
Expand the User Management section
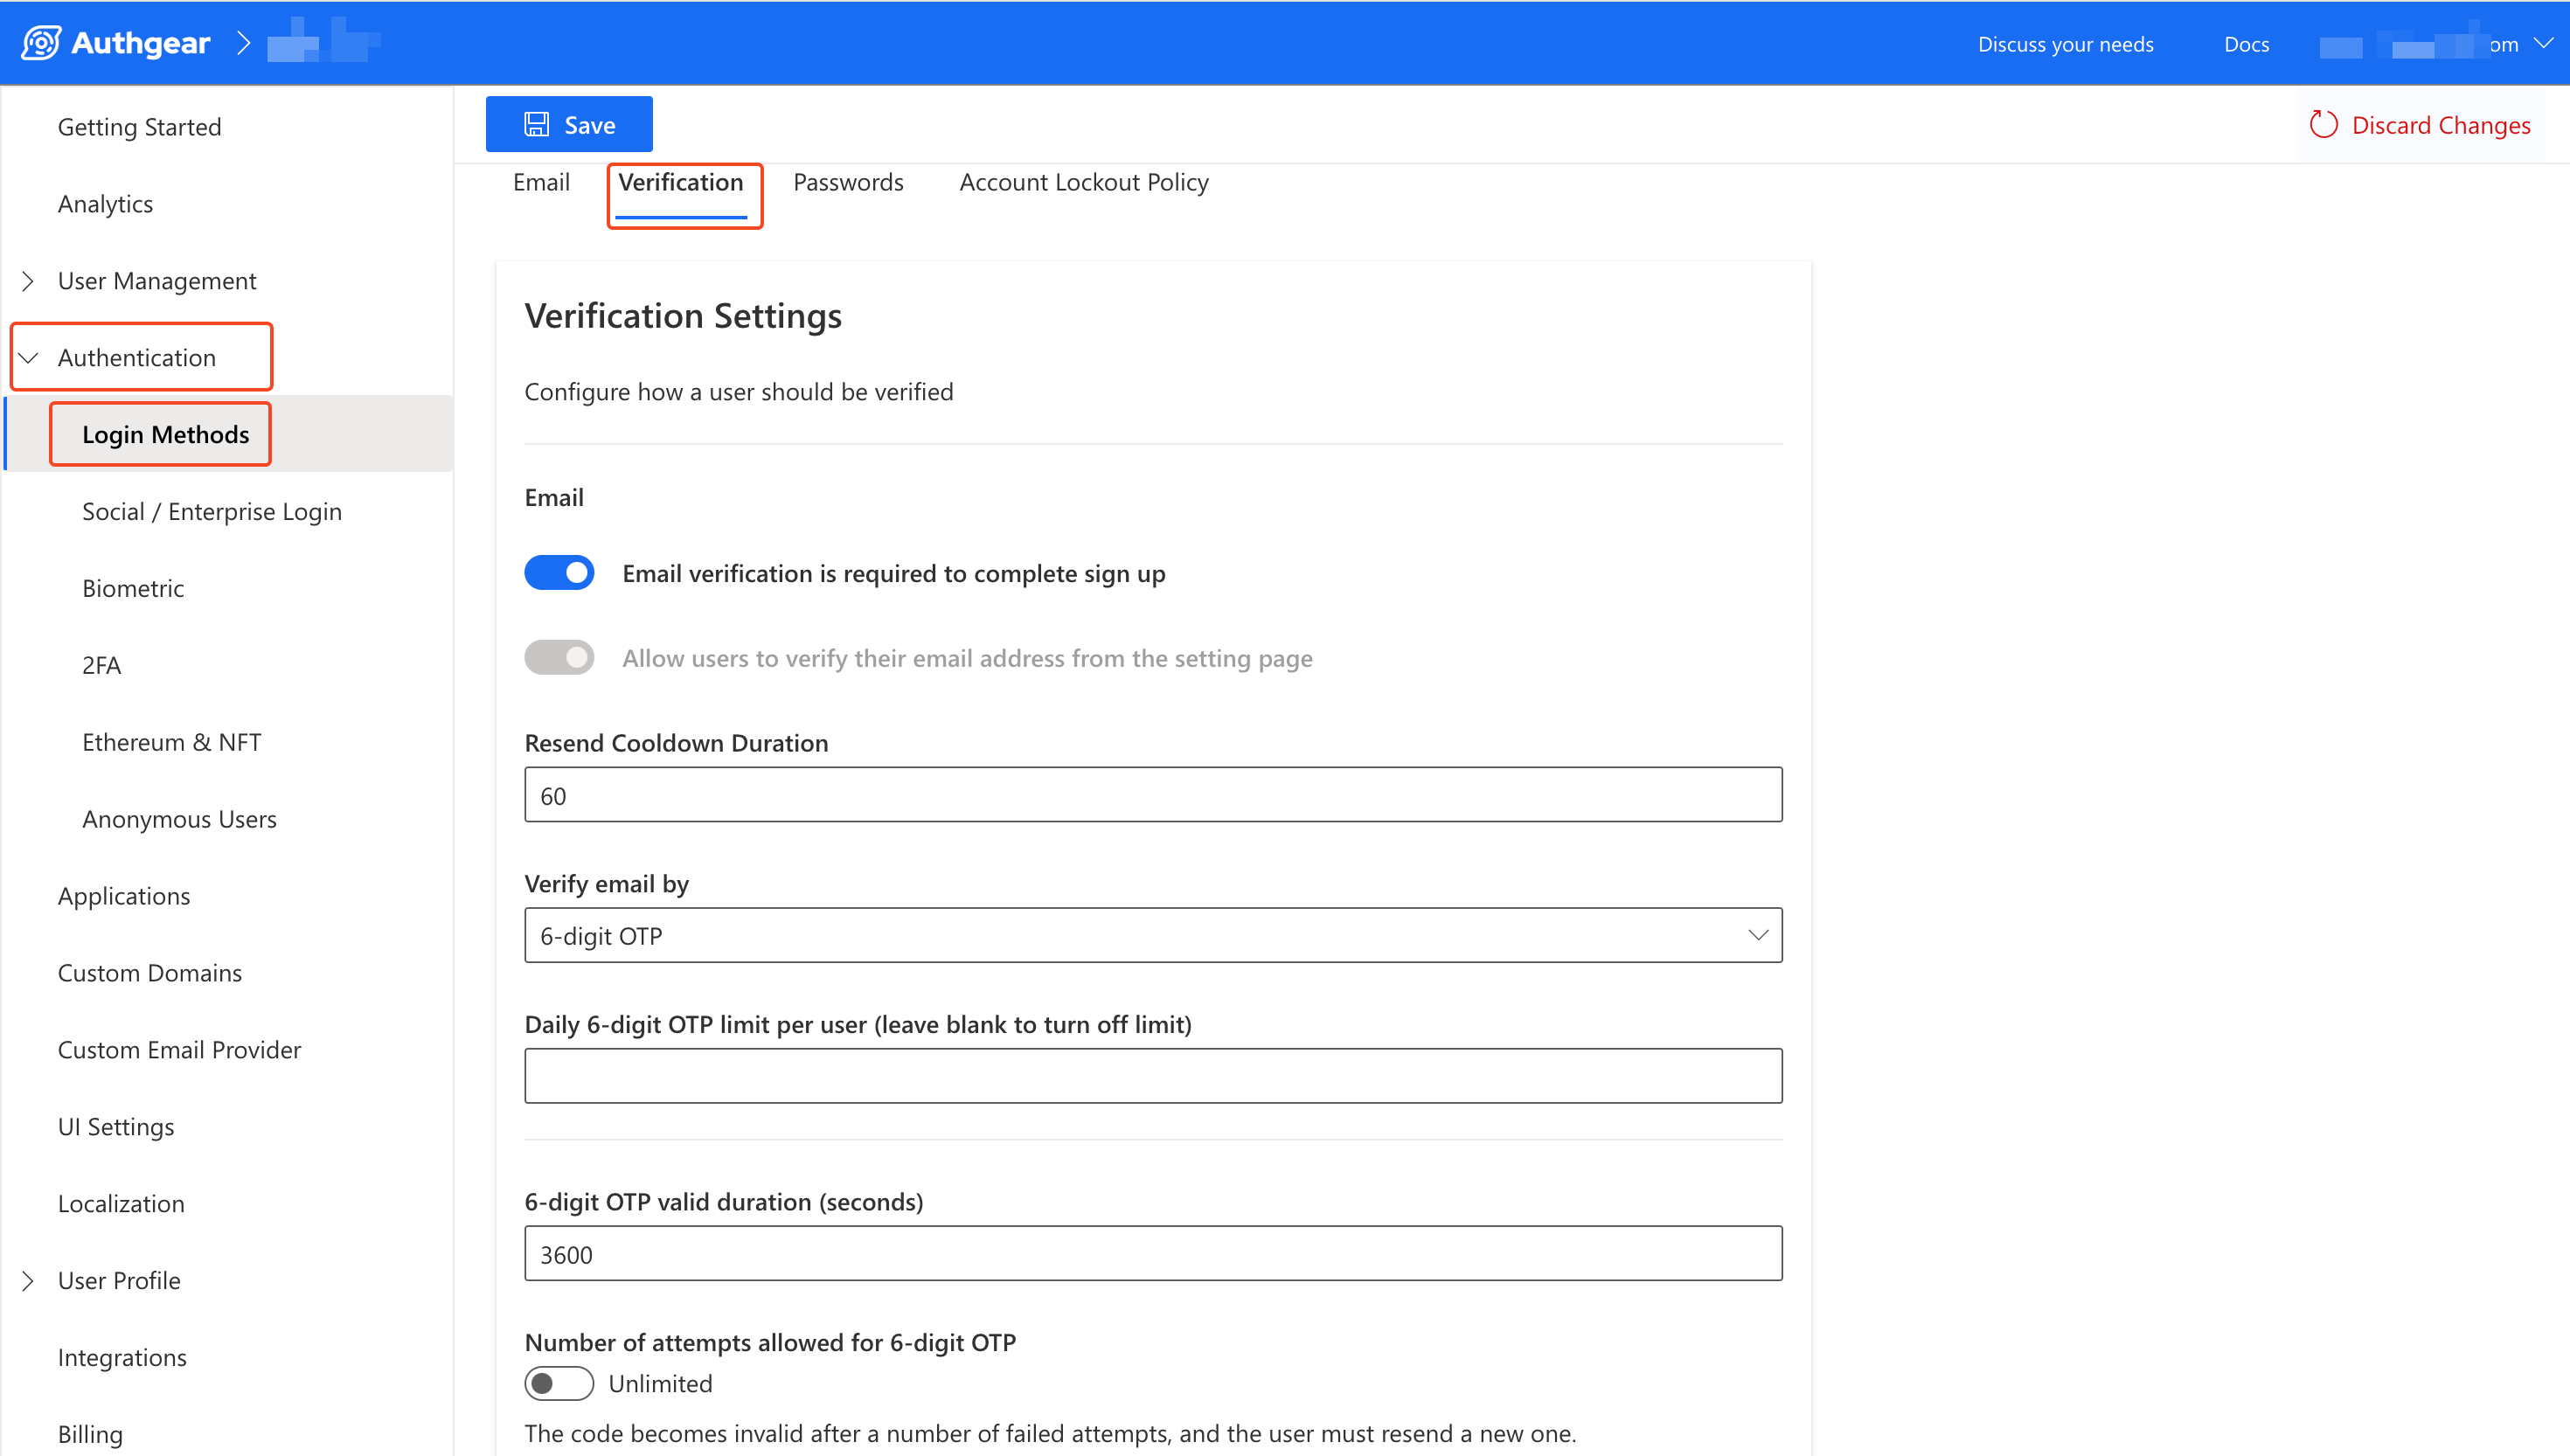[x=28, y=281]
